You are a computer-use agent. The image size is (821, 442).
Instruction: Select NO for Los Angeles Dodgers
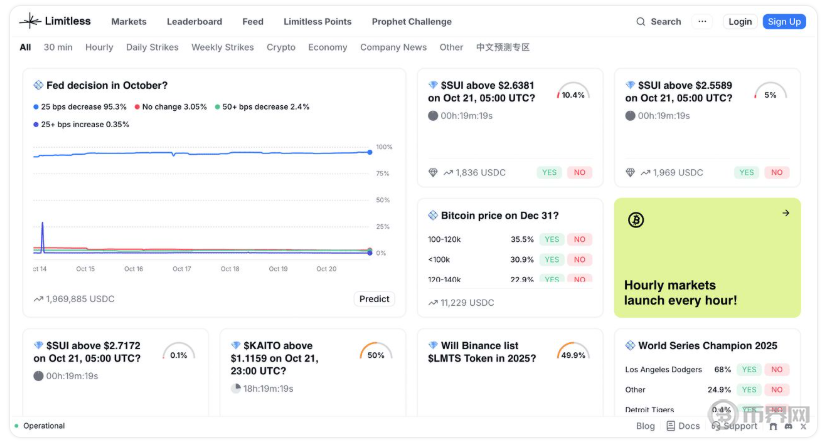point(776,369)
